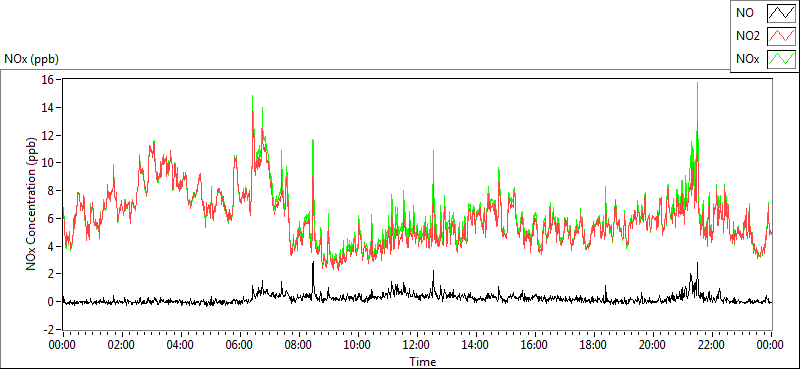
Task: Click the y-axis value 12
Action: [x=49, y=135]
